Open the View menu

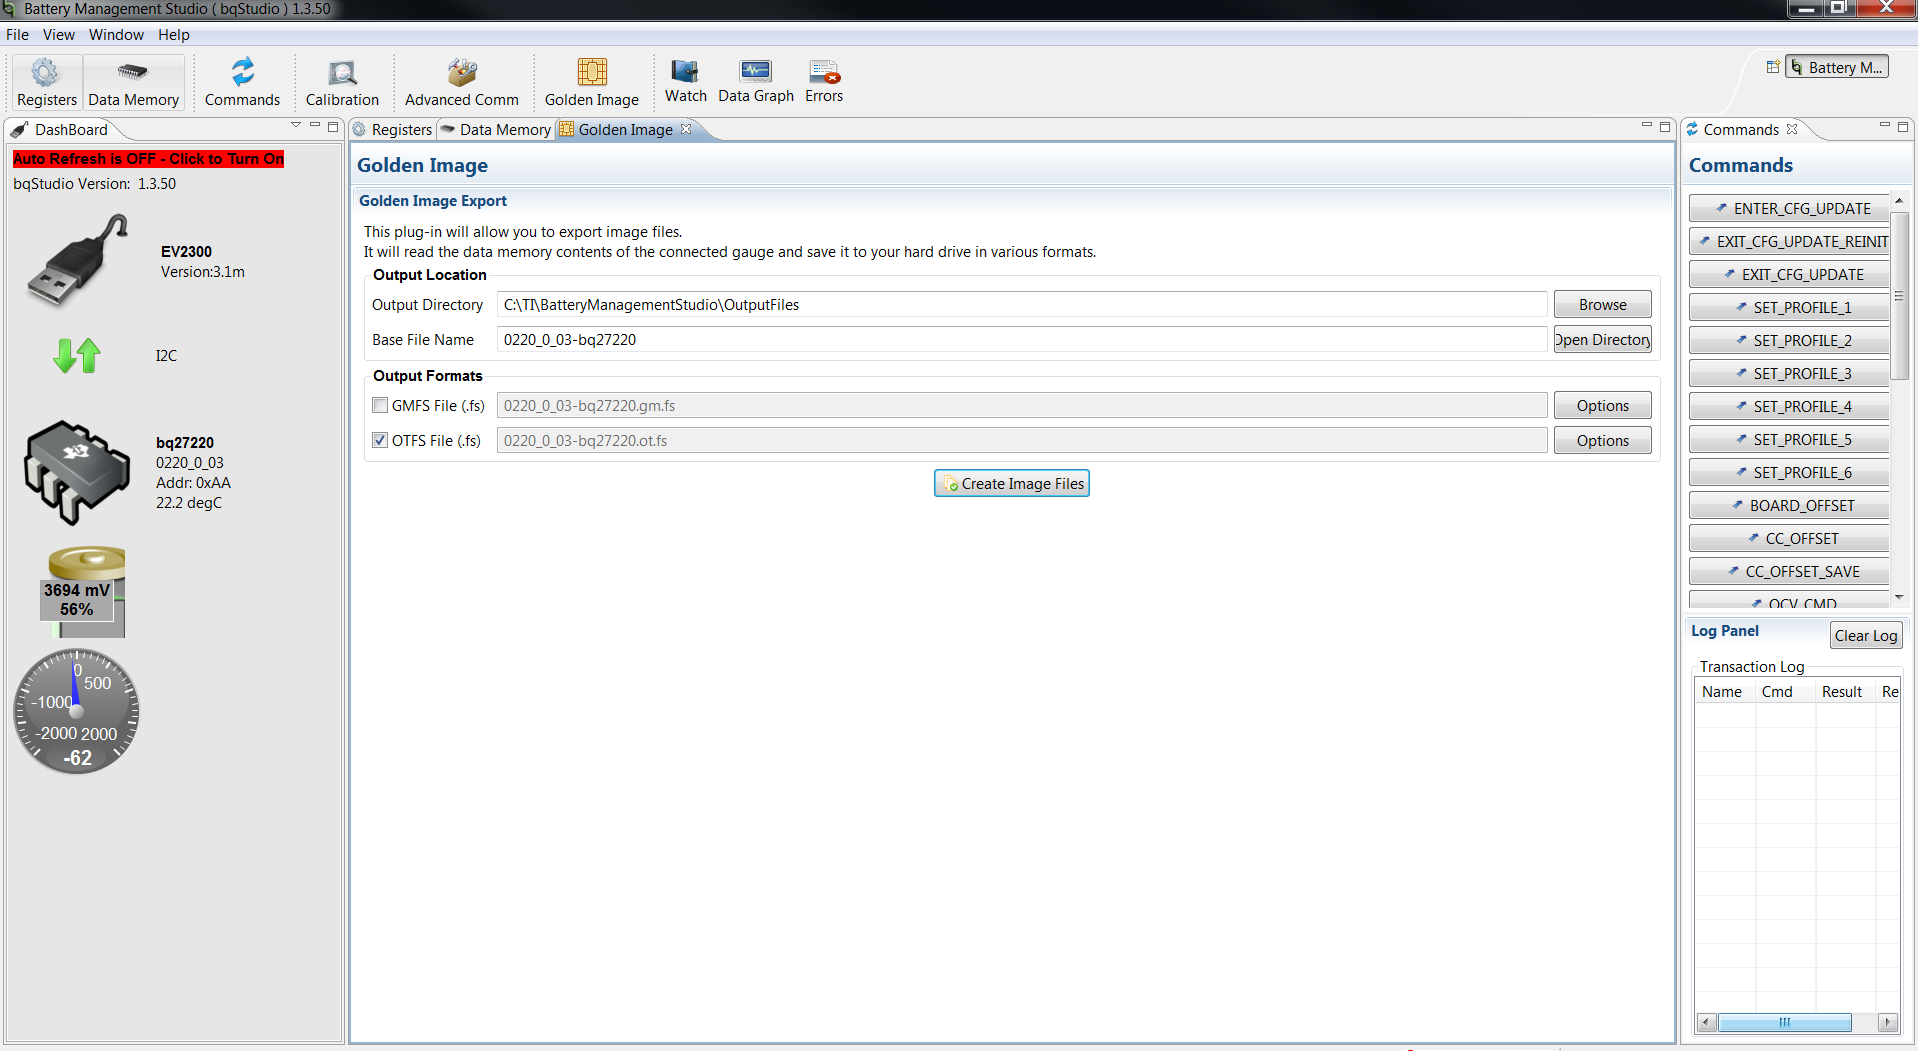pyautogui.click(x=58, y=34)
